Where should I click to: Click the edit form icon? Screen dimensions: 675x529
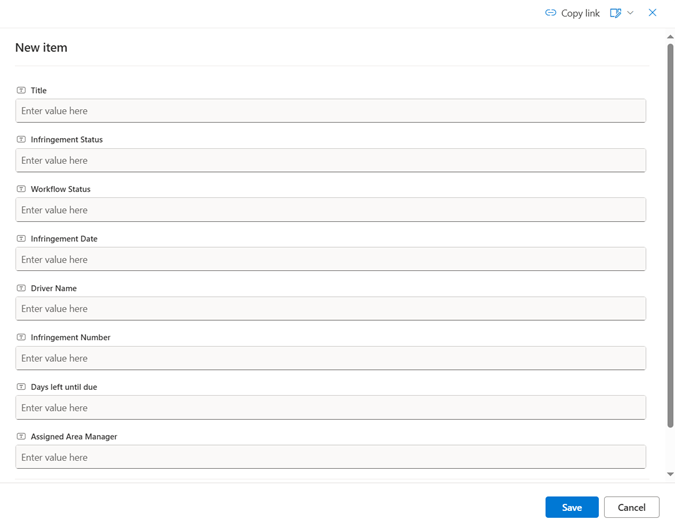click(x=616, y=13)
